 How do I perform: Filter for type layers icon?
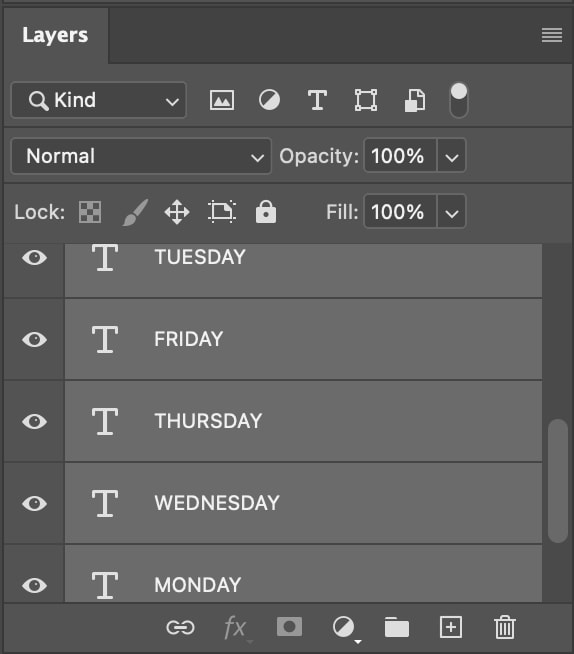[317, 100]
